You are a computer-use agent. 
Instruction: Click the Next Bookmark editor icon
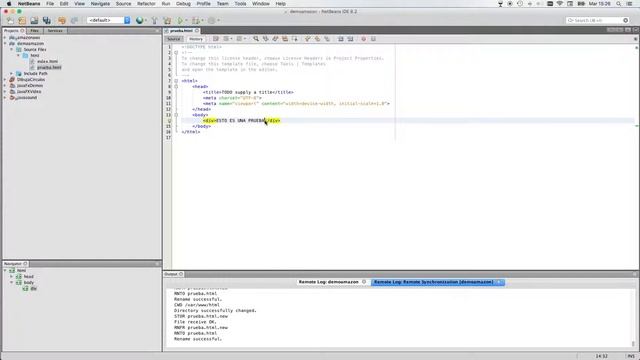tap(317, 39)
